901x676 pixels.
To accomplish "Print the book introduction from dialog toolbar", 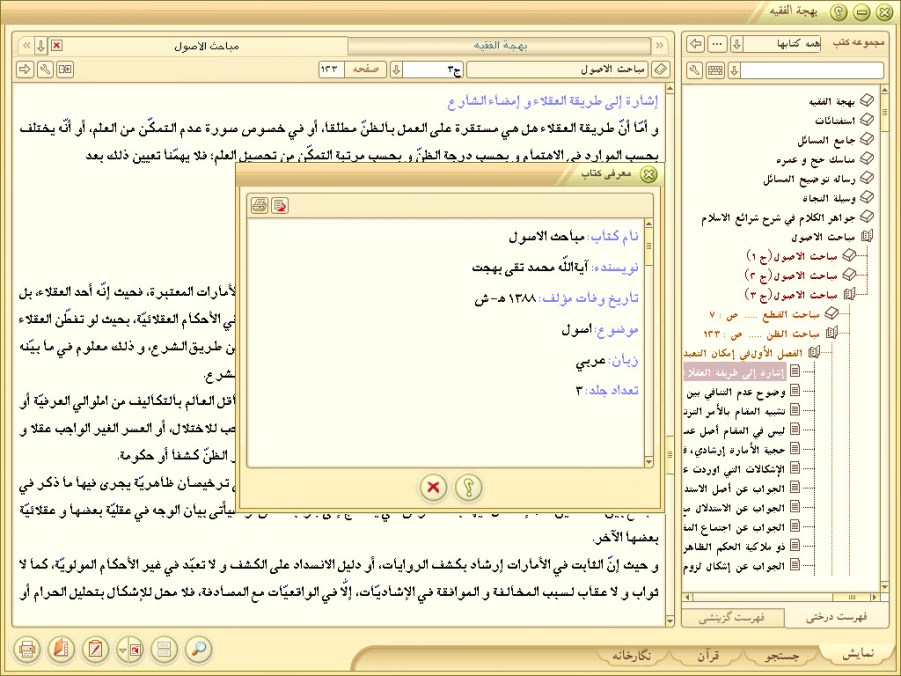I will tap(260, 205).
